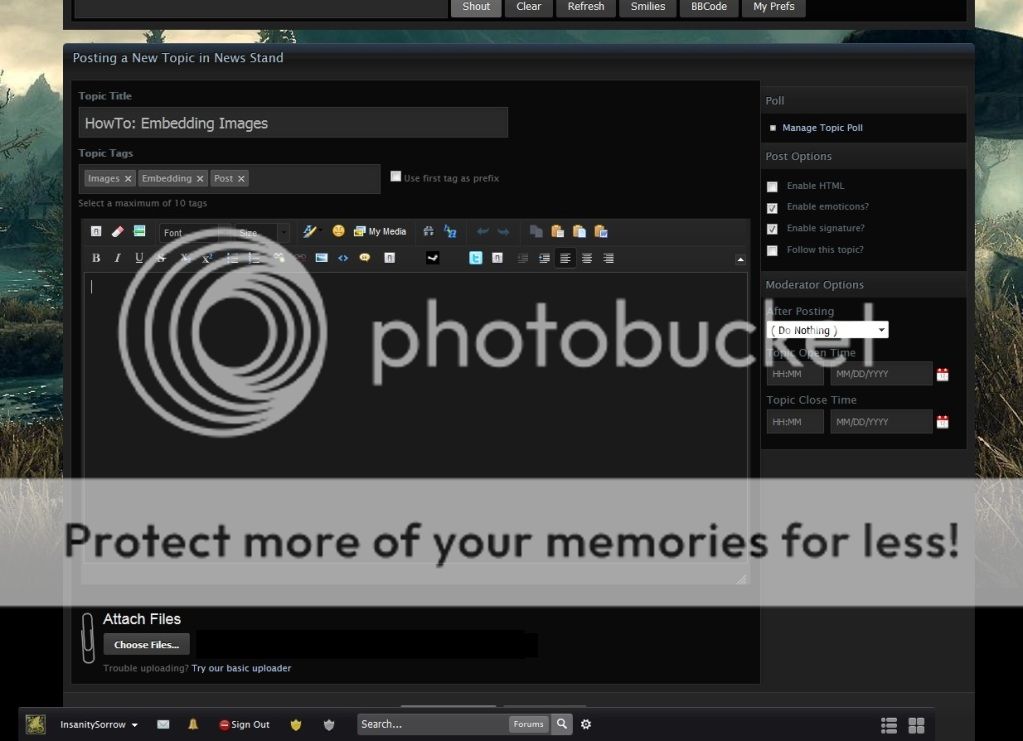Click the increase indent icon
The height and width of the screenshot is (741, 1023).
click(x=544, y=258)
